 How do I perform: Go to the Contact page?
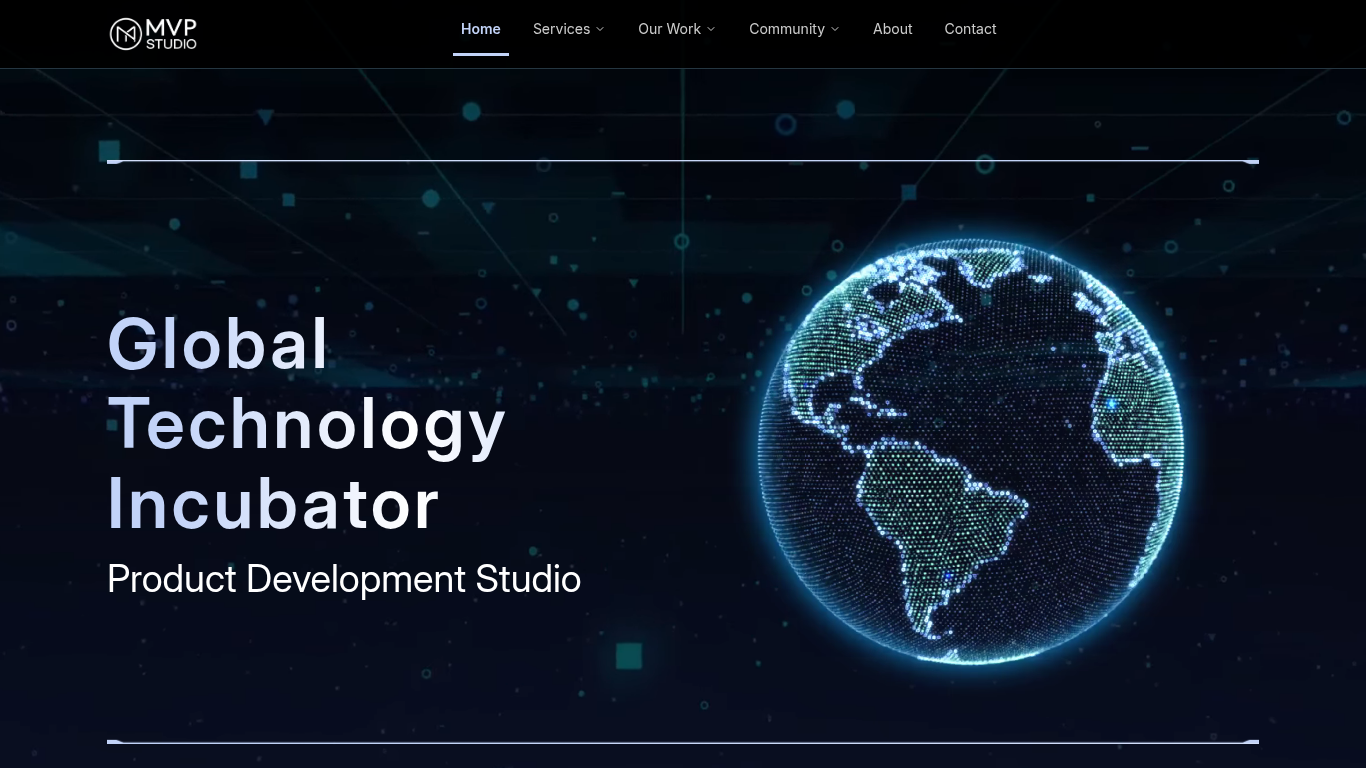pos(970,29)
